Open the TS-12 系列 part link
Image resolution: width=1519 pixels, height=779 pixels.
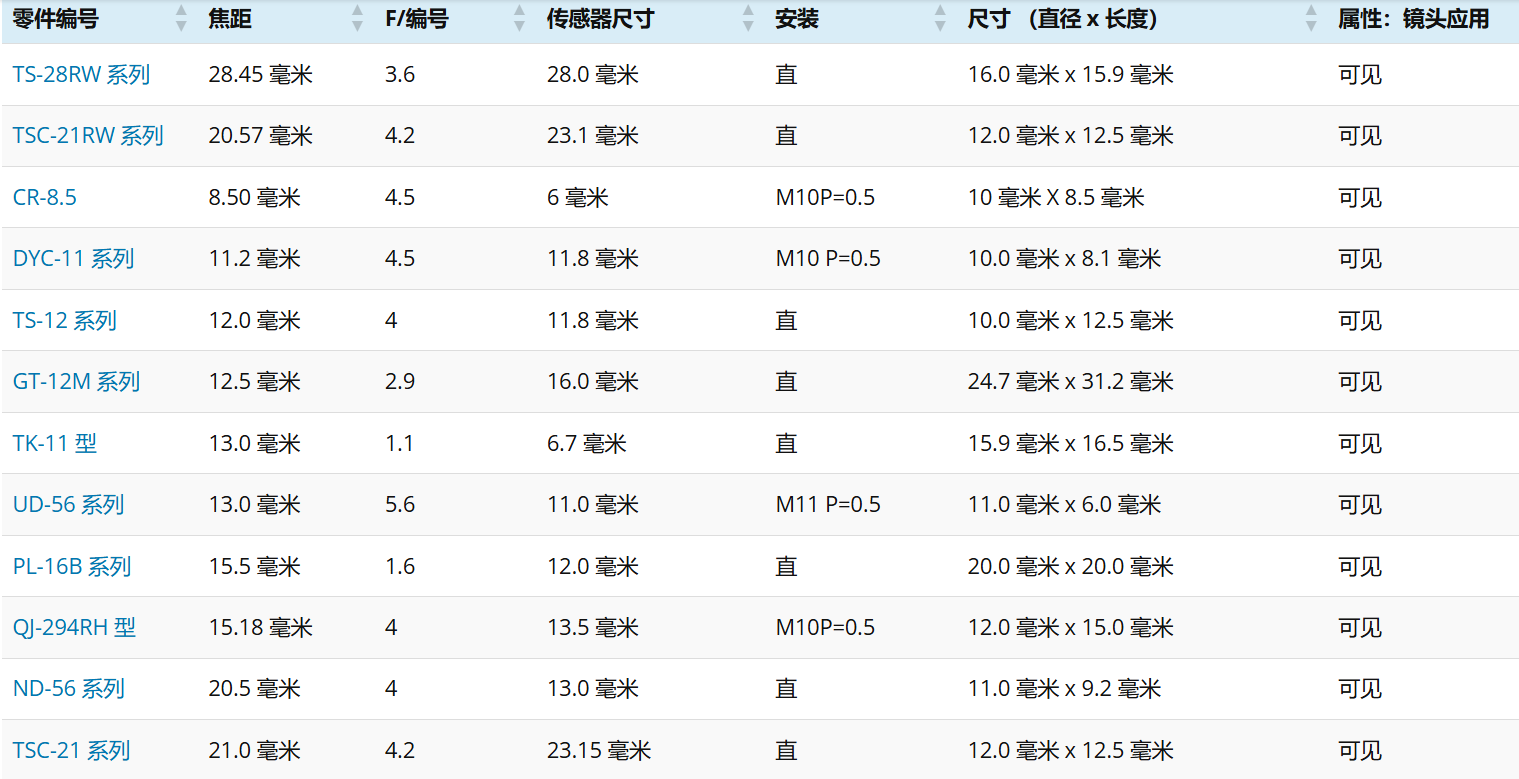[65, 320]
